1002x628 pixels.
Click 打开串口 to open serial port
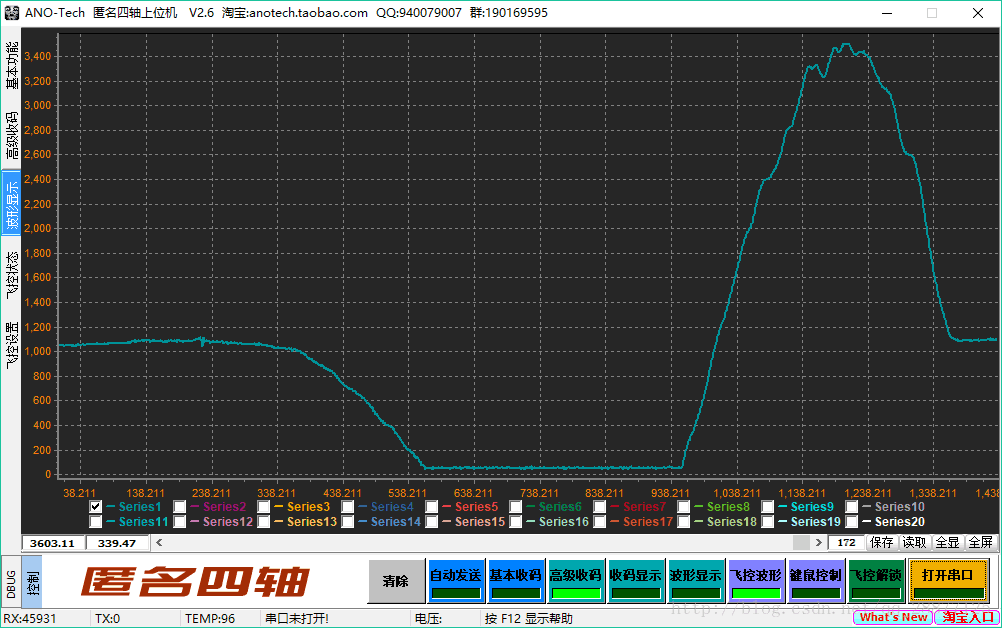point(948,581)
